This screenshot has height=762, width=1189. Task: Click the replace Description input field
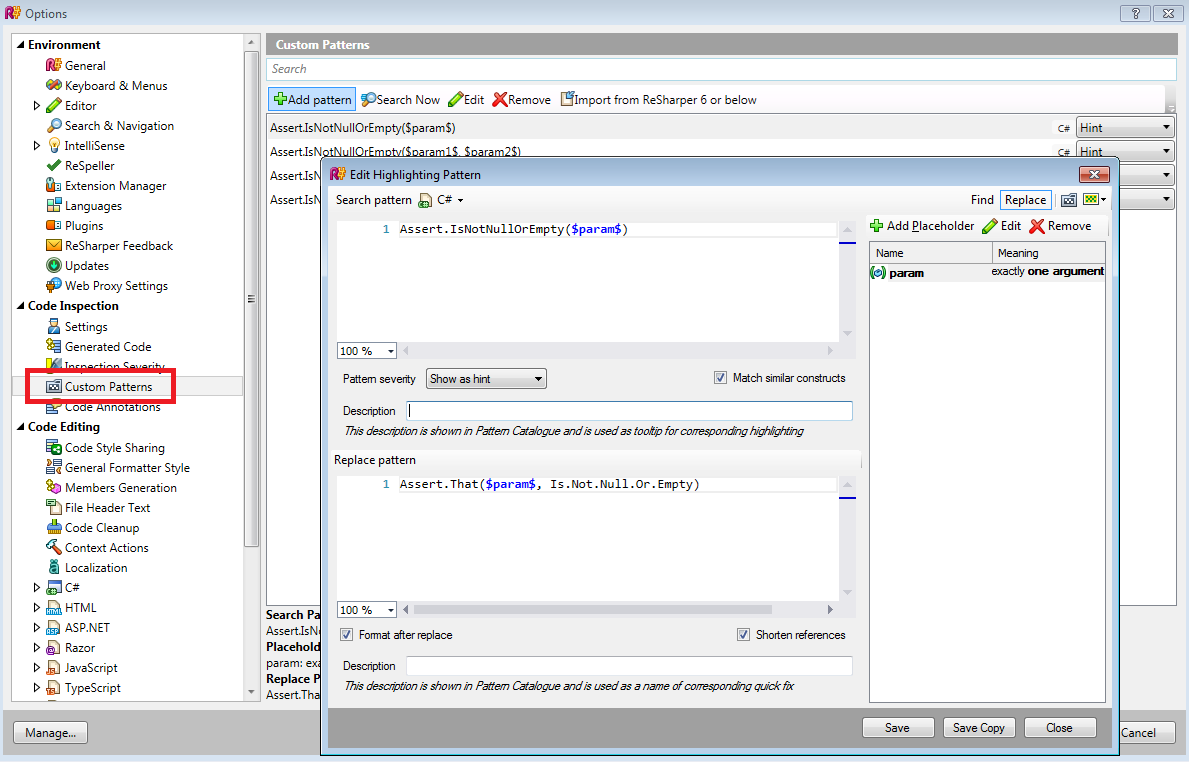click(629, 666)
